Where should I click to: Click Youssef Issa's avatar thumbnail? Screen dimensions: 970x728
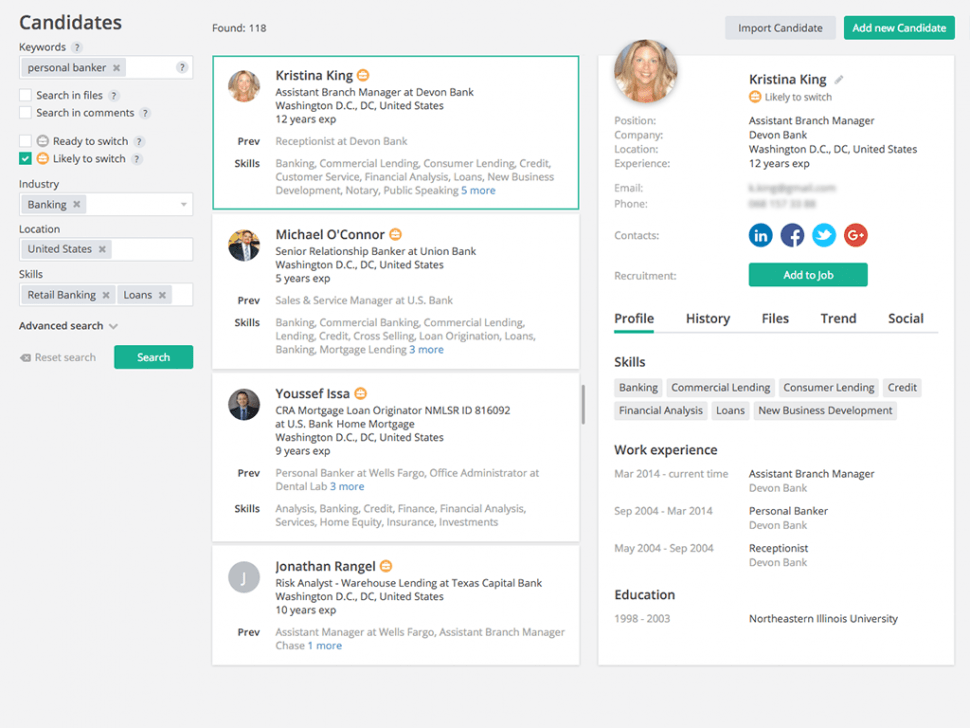coord(244,405)
